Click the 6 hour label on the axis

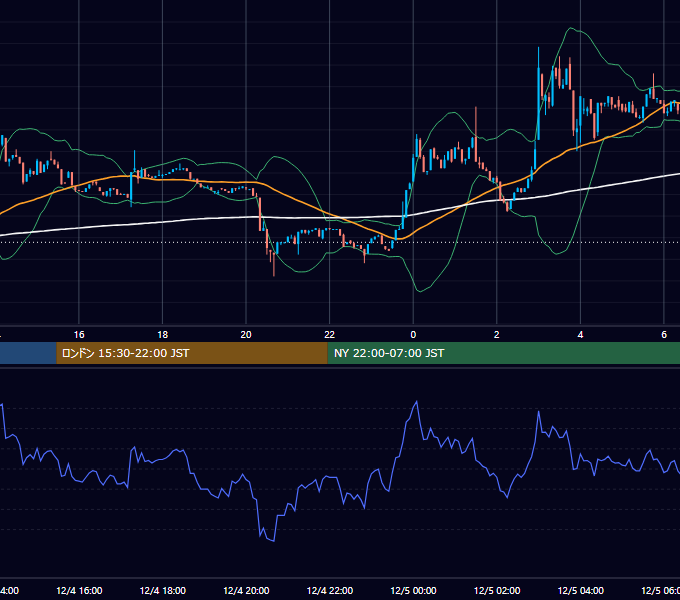pos(664,335)
